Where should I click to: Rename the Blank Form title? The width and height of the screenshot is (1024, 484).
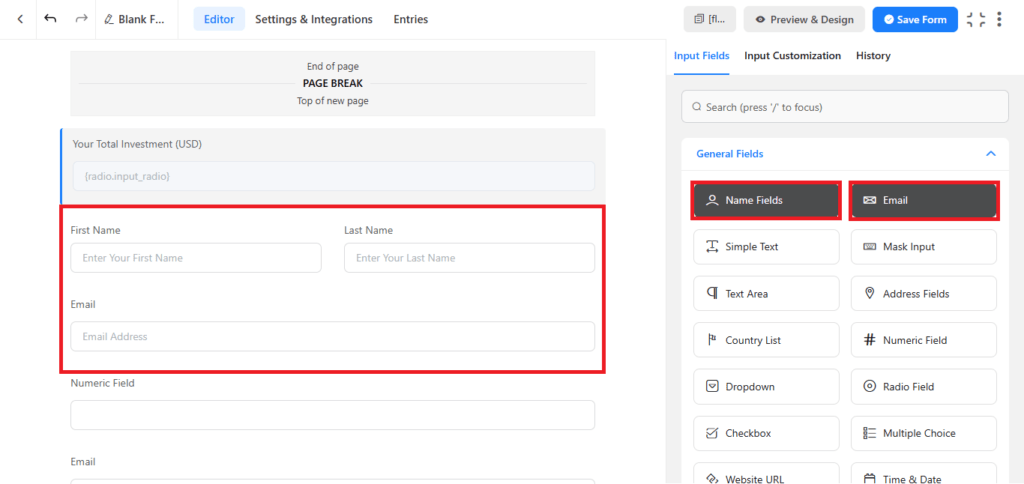[135, 20]
